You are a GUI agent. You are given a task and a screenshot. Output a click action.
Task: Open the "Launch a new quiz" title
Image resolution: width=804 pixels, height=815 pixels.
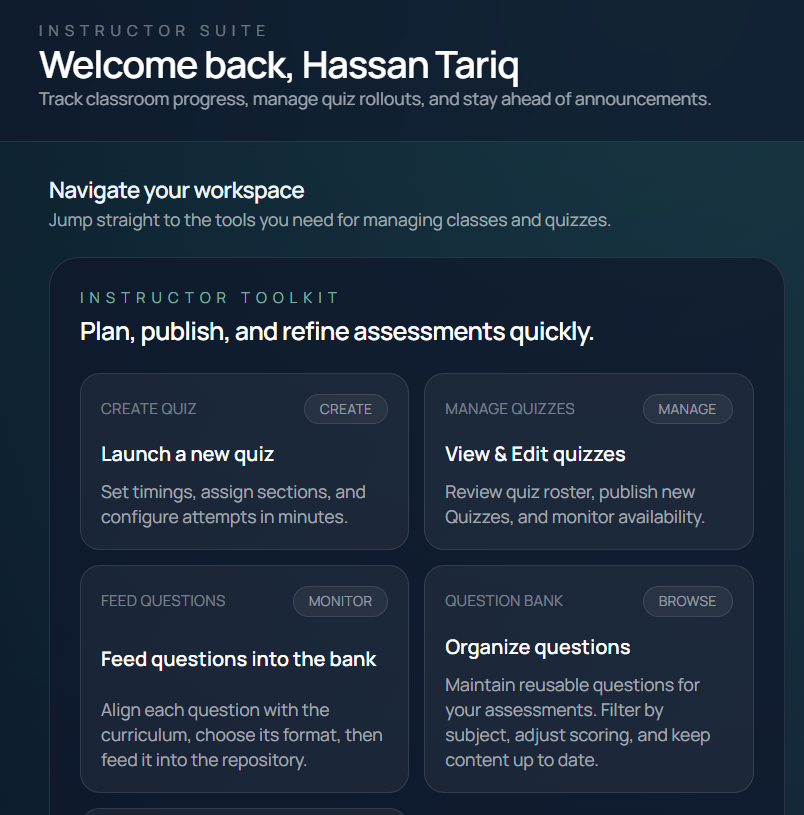(187, 454)
